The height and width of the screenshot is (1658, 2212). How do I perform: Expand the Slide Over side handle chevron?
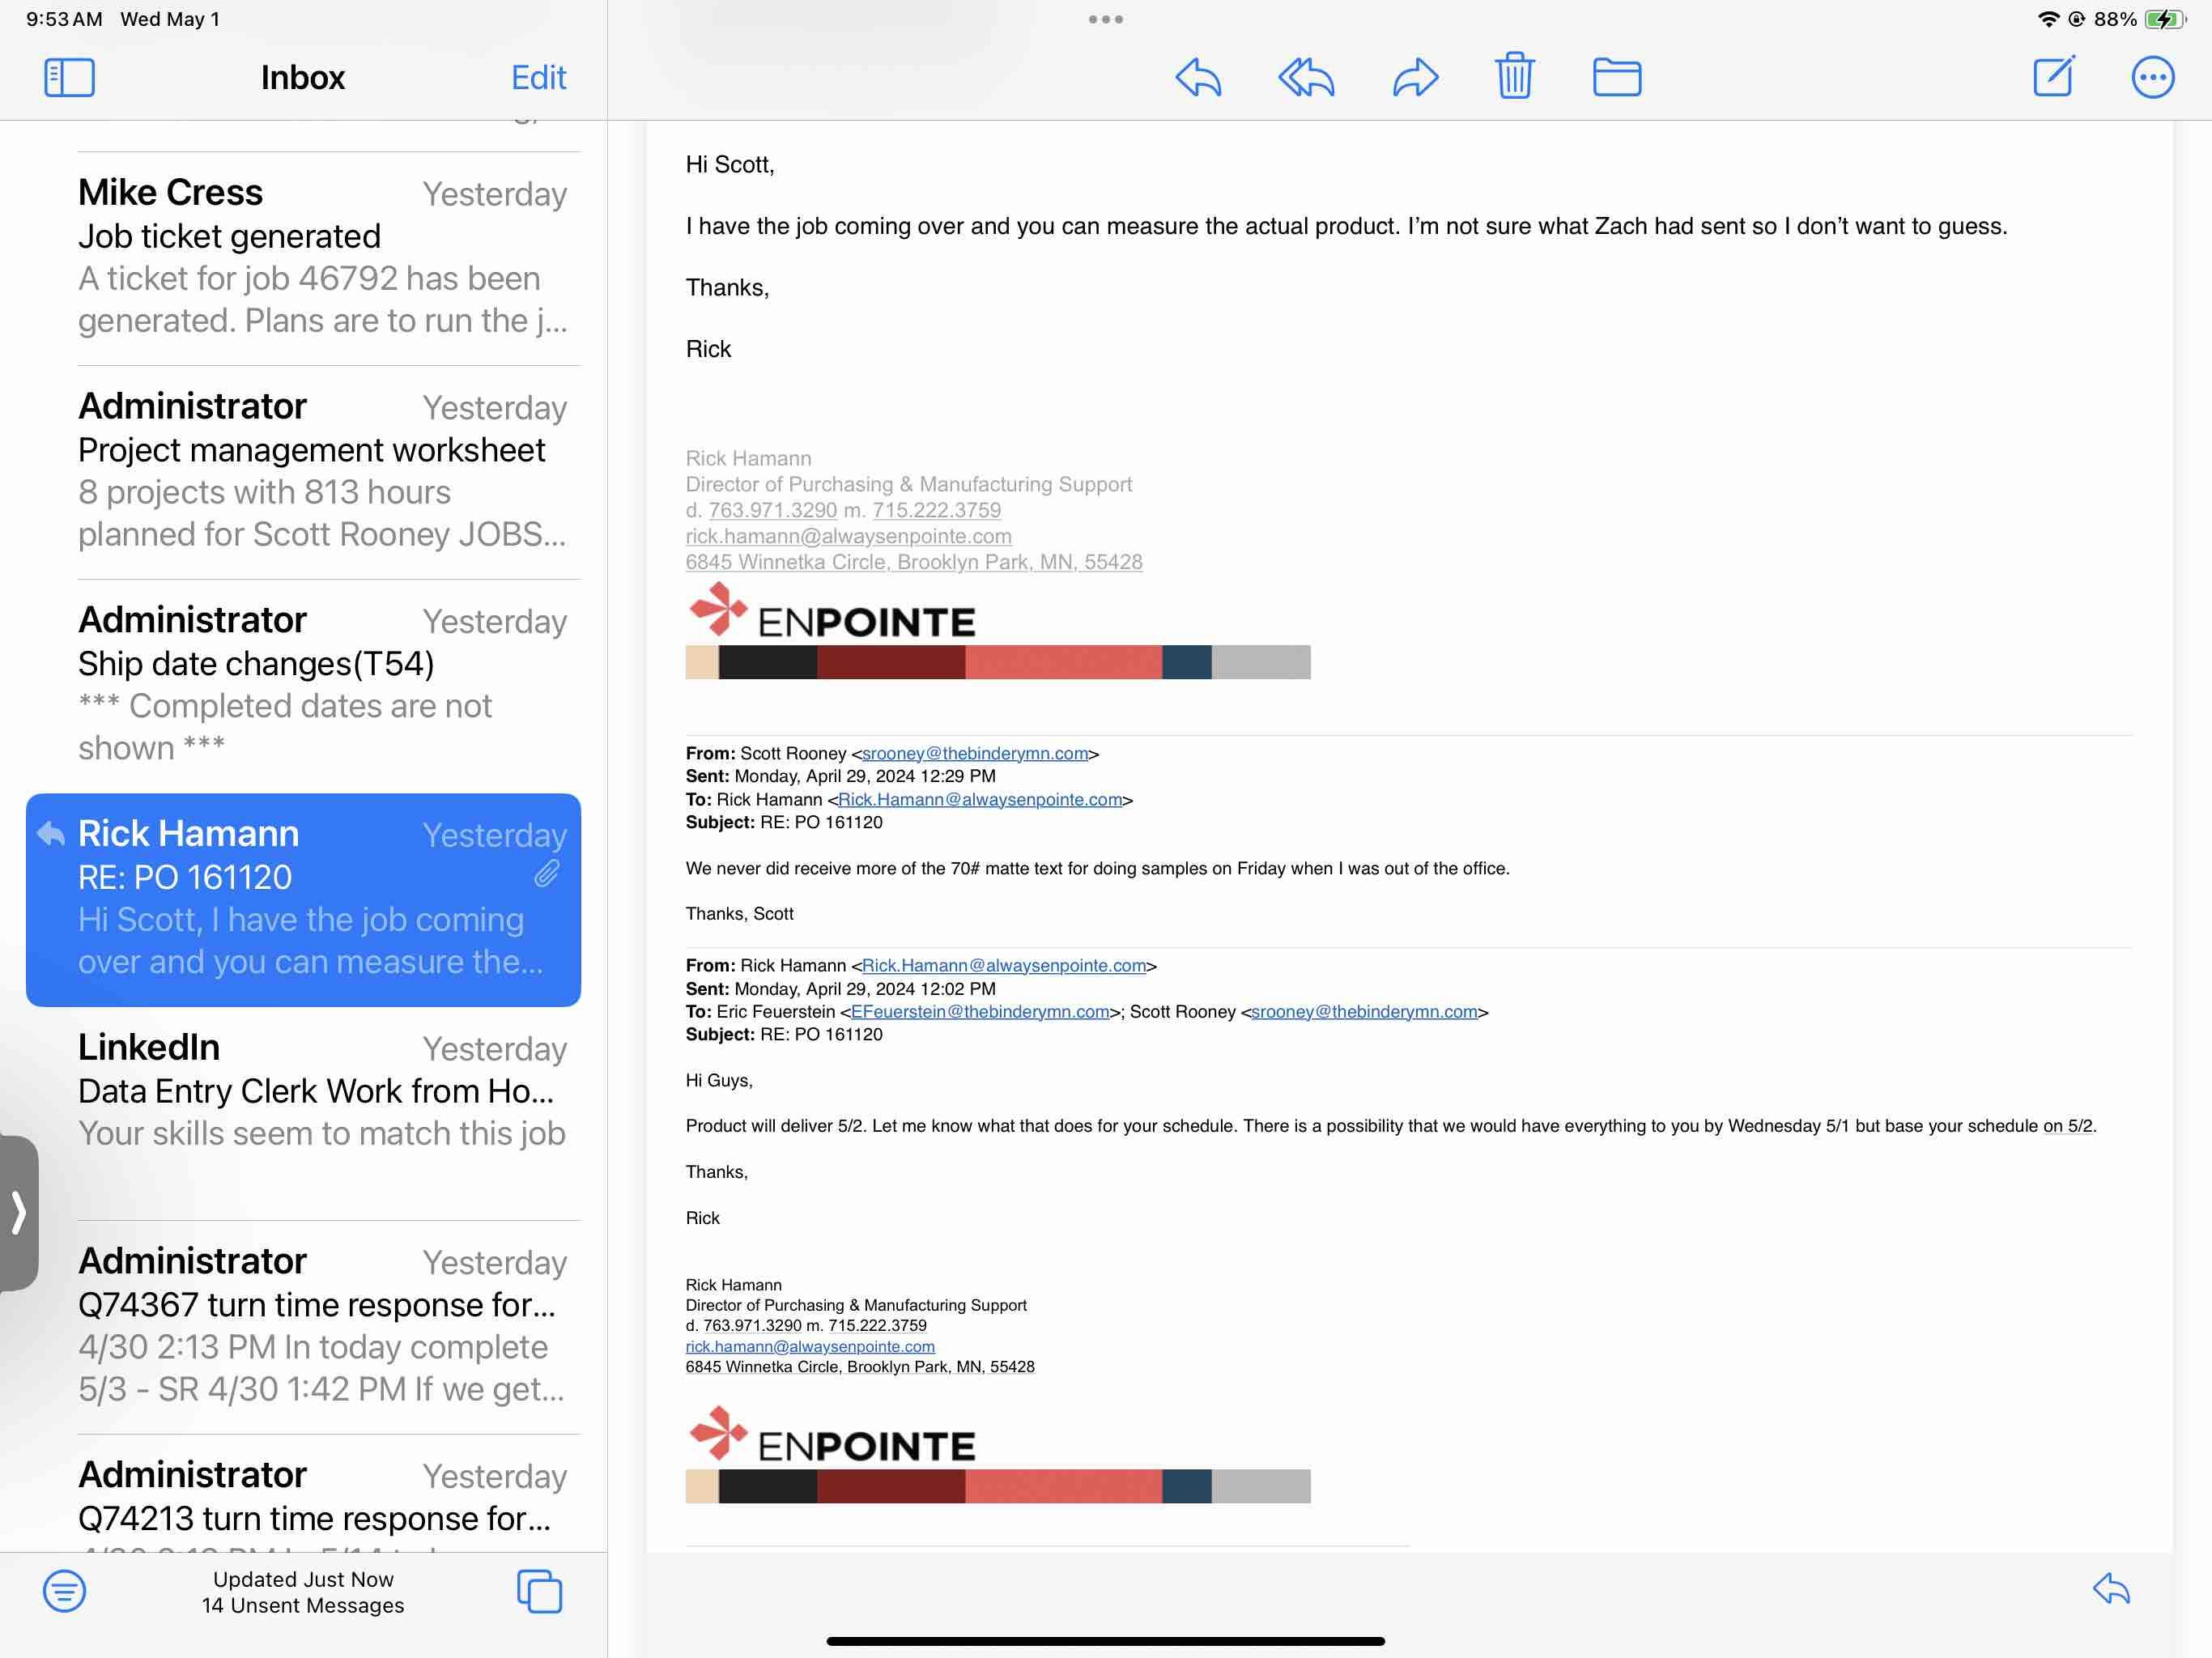18,1212
